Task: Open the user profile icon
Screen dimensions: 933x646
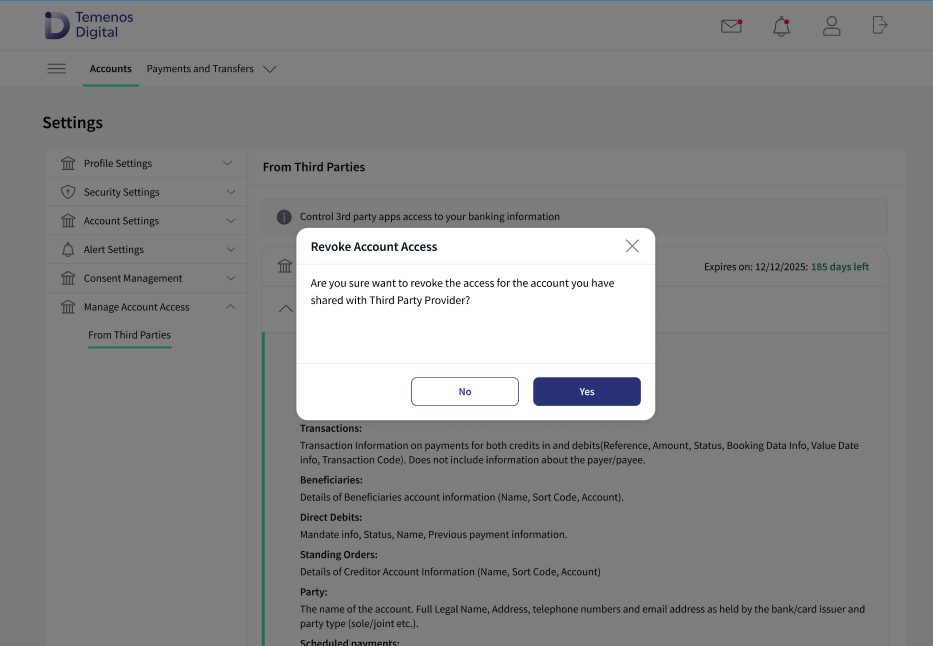Action: [831, 26]
